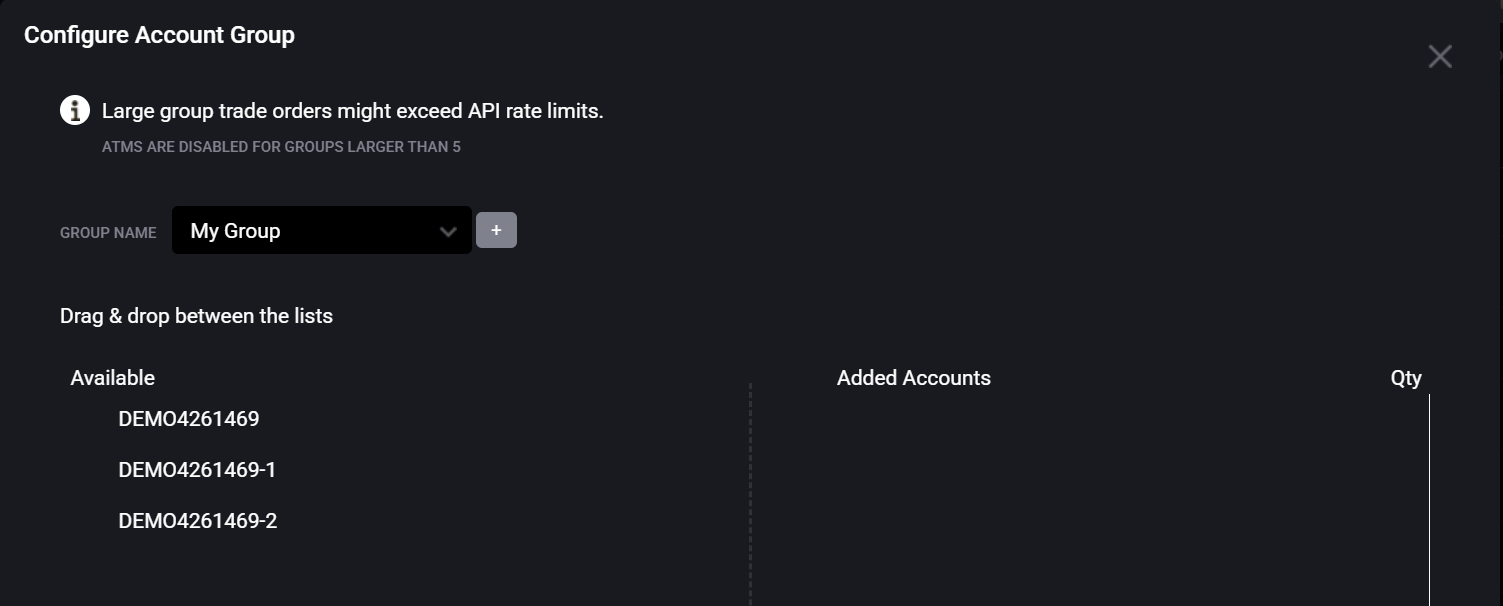Image resolution: width=1503 pixels, height=606 pixels.
Task: Select the DEMO4261469-2 account
Action: click(198, 521)
